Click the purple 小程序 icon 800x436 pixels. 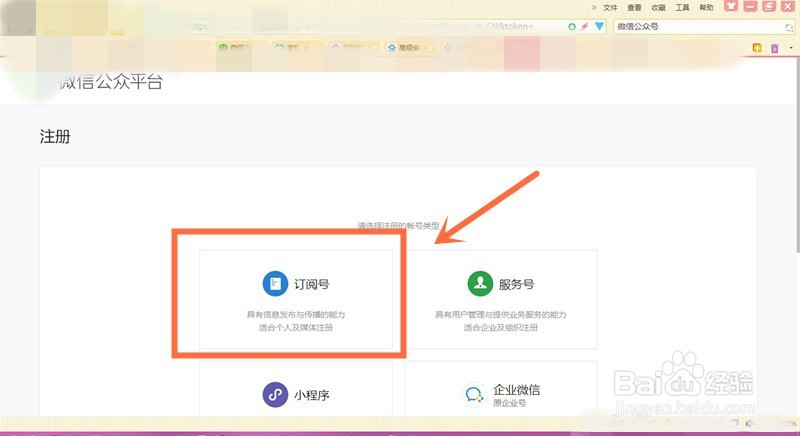pyautogui.click(x=275, y=395)
